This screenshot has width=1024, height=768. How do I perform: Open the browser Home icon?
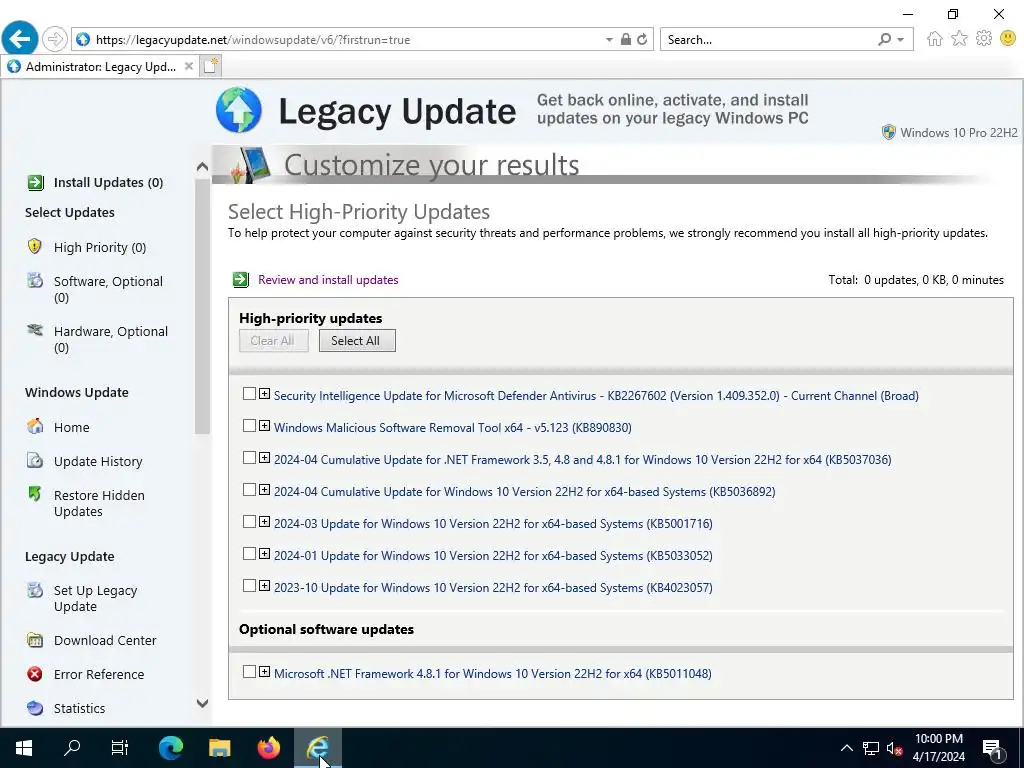point(935,39)
